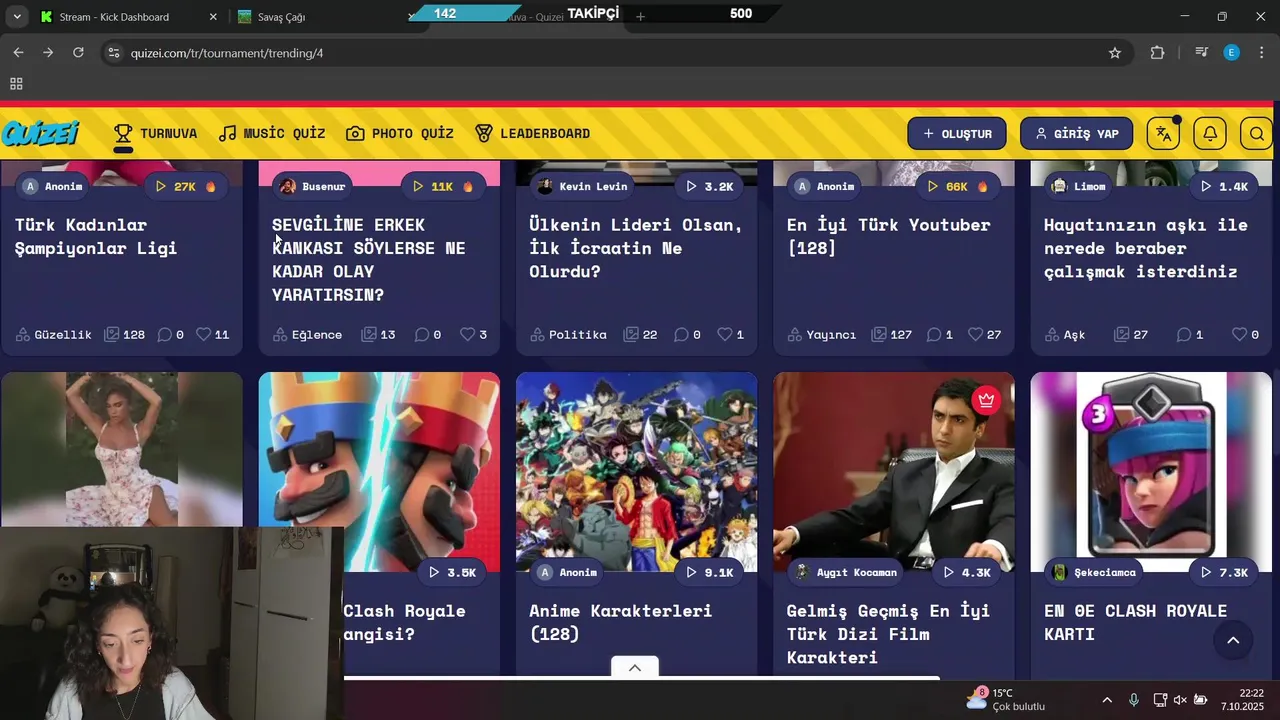1280x720 pixels.
Task: Open the Chrome profile avatar
Action: pyautogui.click(x=1231, y=53)
